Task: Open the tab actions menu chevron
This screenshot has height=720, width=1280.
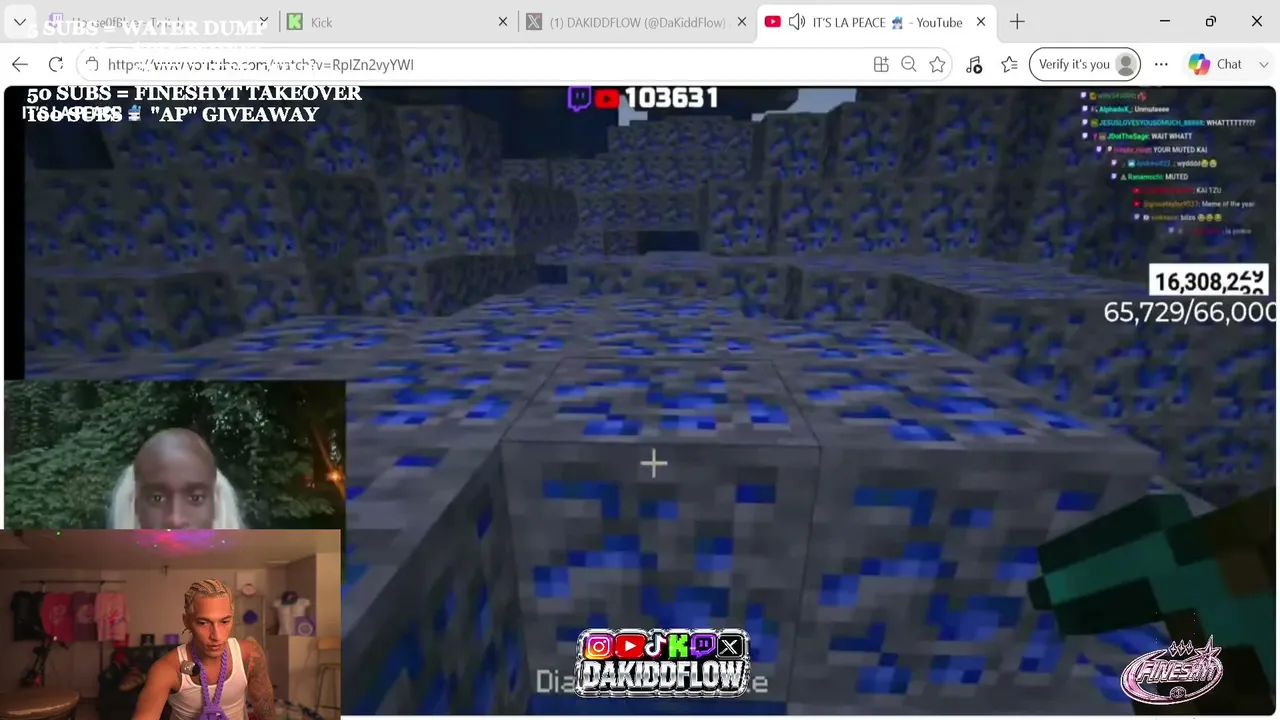Action: point(19,22)
